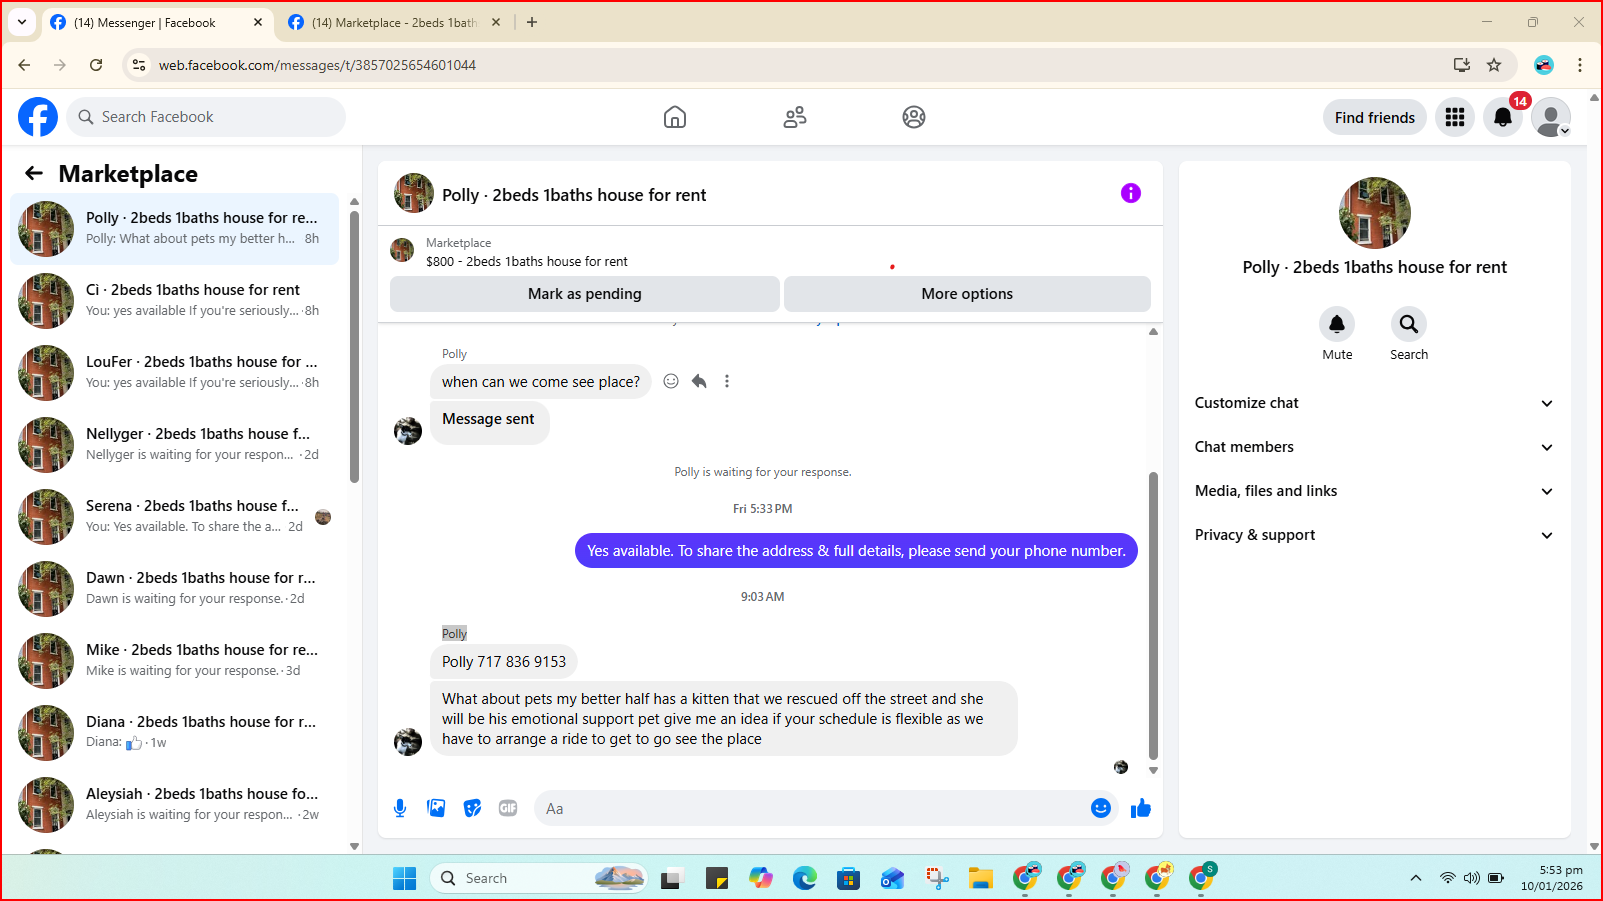Expand Media, files and links section
The width and height of the screenshot is (1603, 901).
1374,491
